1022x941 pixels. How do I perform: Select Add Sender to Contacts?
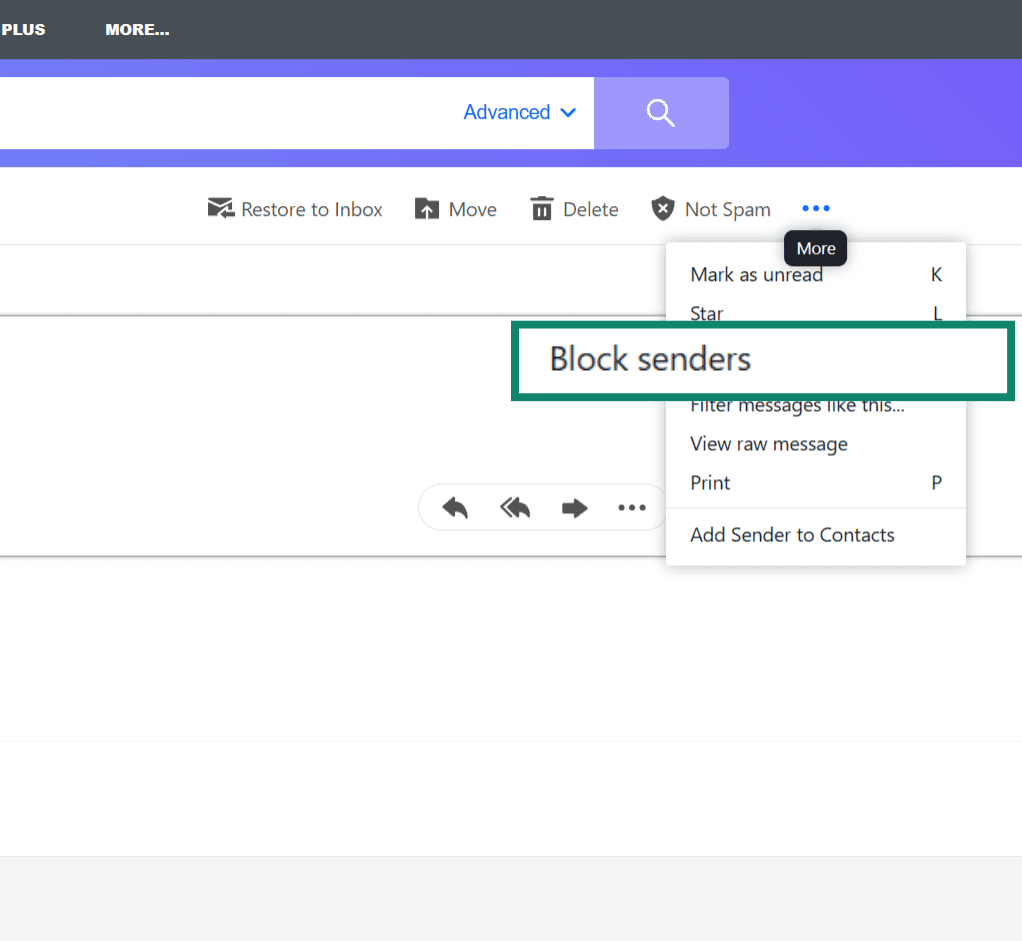(x=792, y=535)
